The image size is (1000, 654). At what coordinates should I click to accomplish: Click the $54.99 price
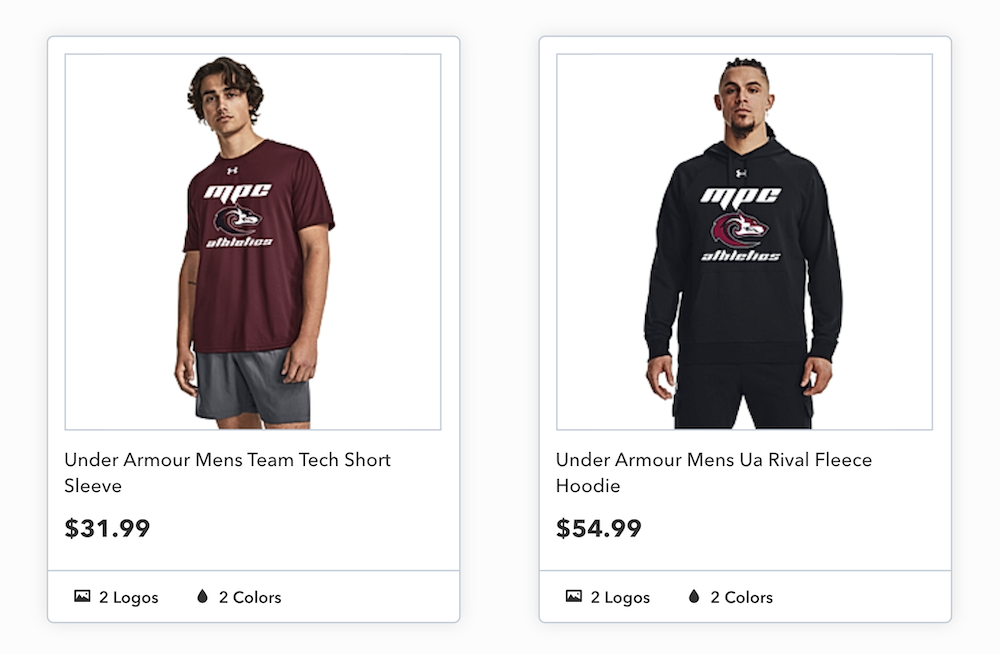tap(599, 528)
